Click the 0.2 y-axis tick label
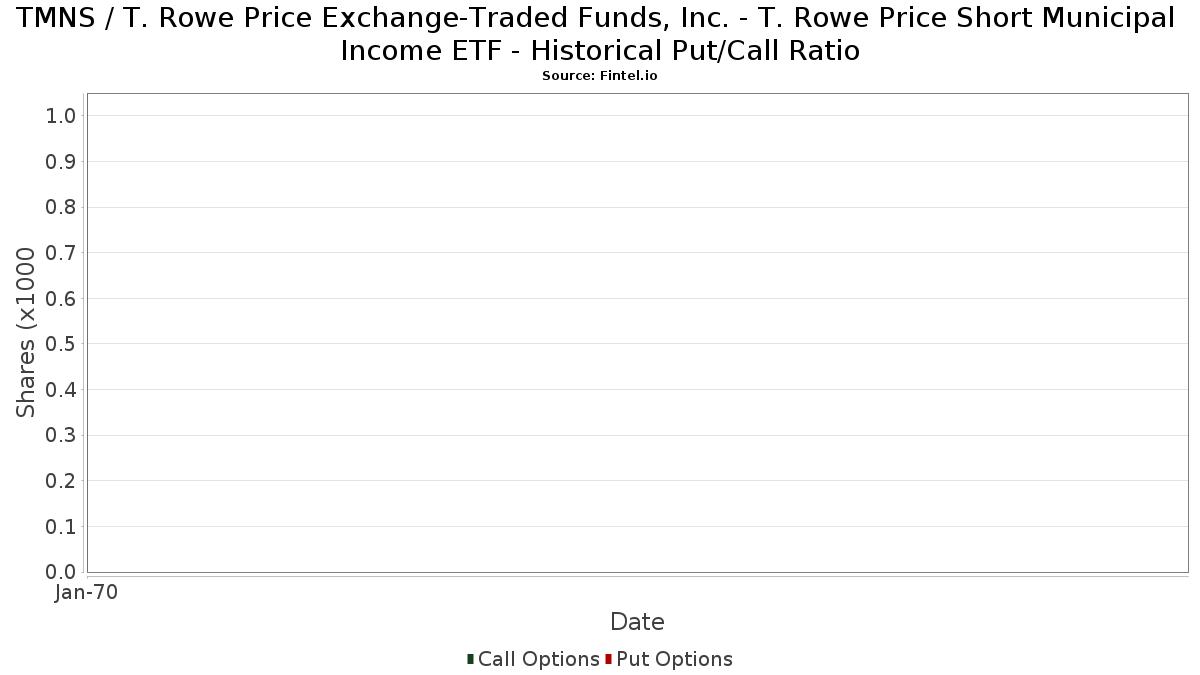1200x675 pixels. (x=61, y=481)
